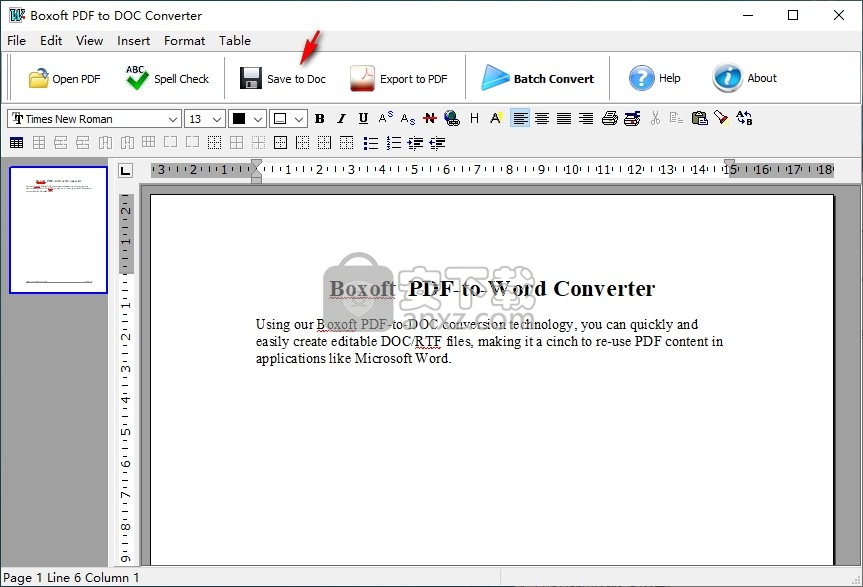Screen dimensions: 863x587
Task: Open the black text color dropdown
Action: 258,119
